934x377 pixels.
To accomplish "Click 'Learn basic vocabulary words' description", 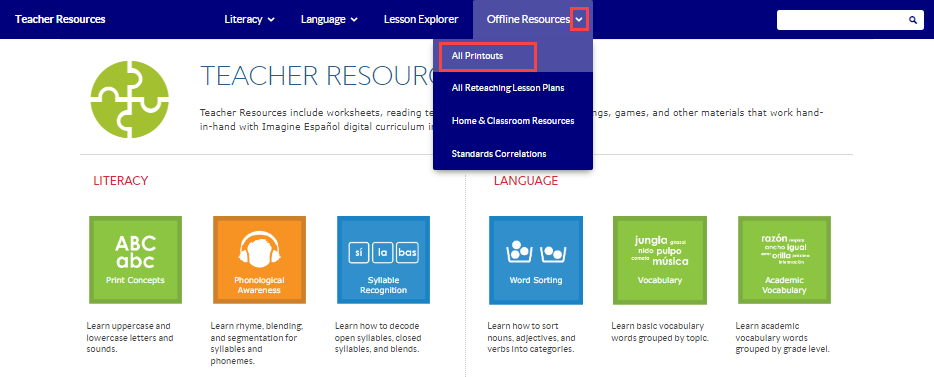I will click(x=660, y=332).
